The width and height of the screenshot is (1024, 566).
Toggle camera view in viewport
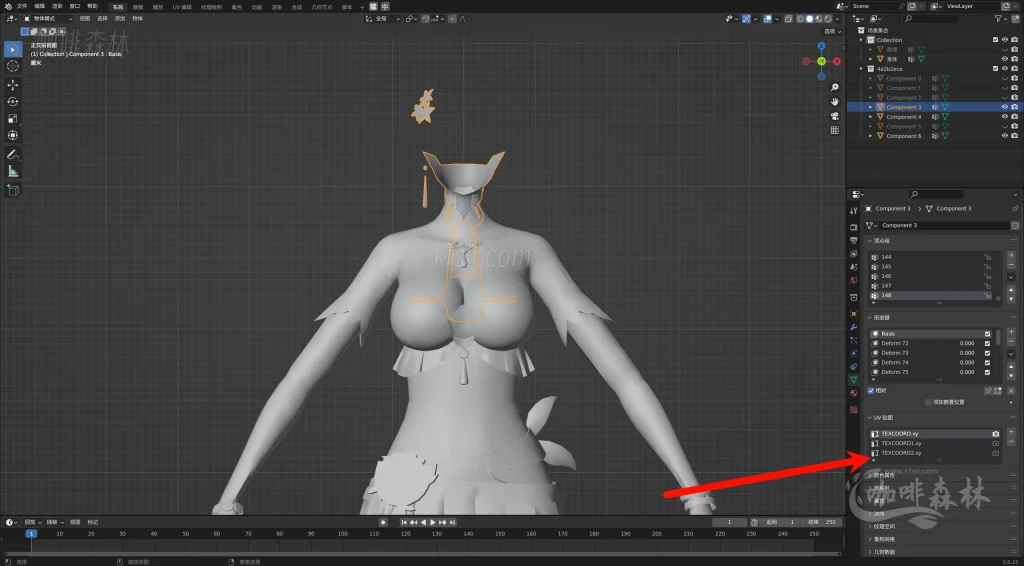[835, 116]
